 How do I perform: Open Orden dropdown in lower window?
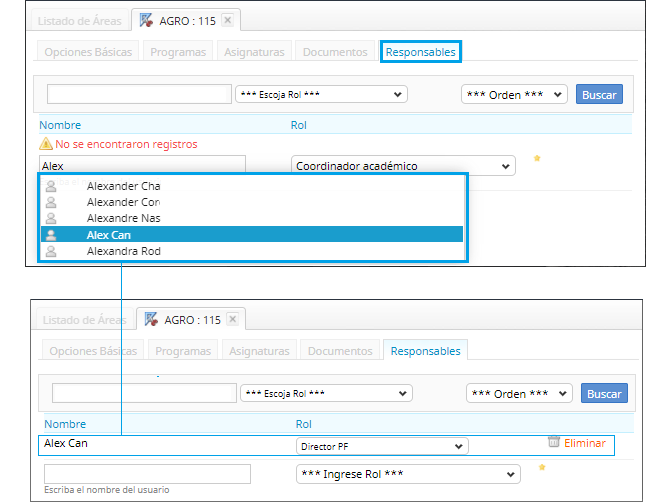(x=519, y=393)
